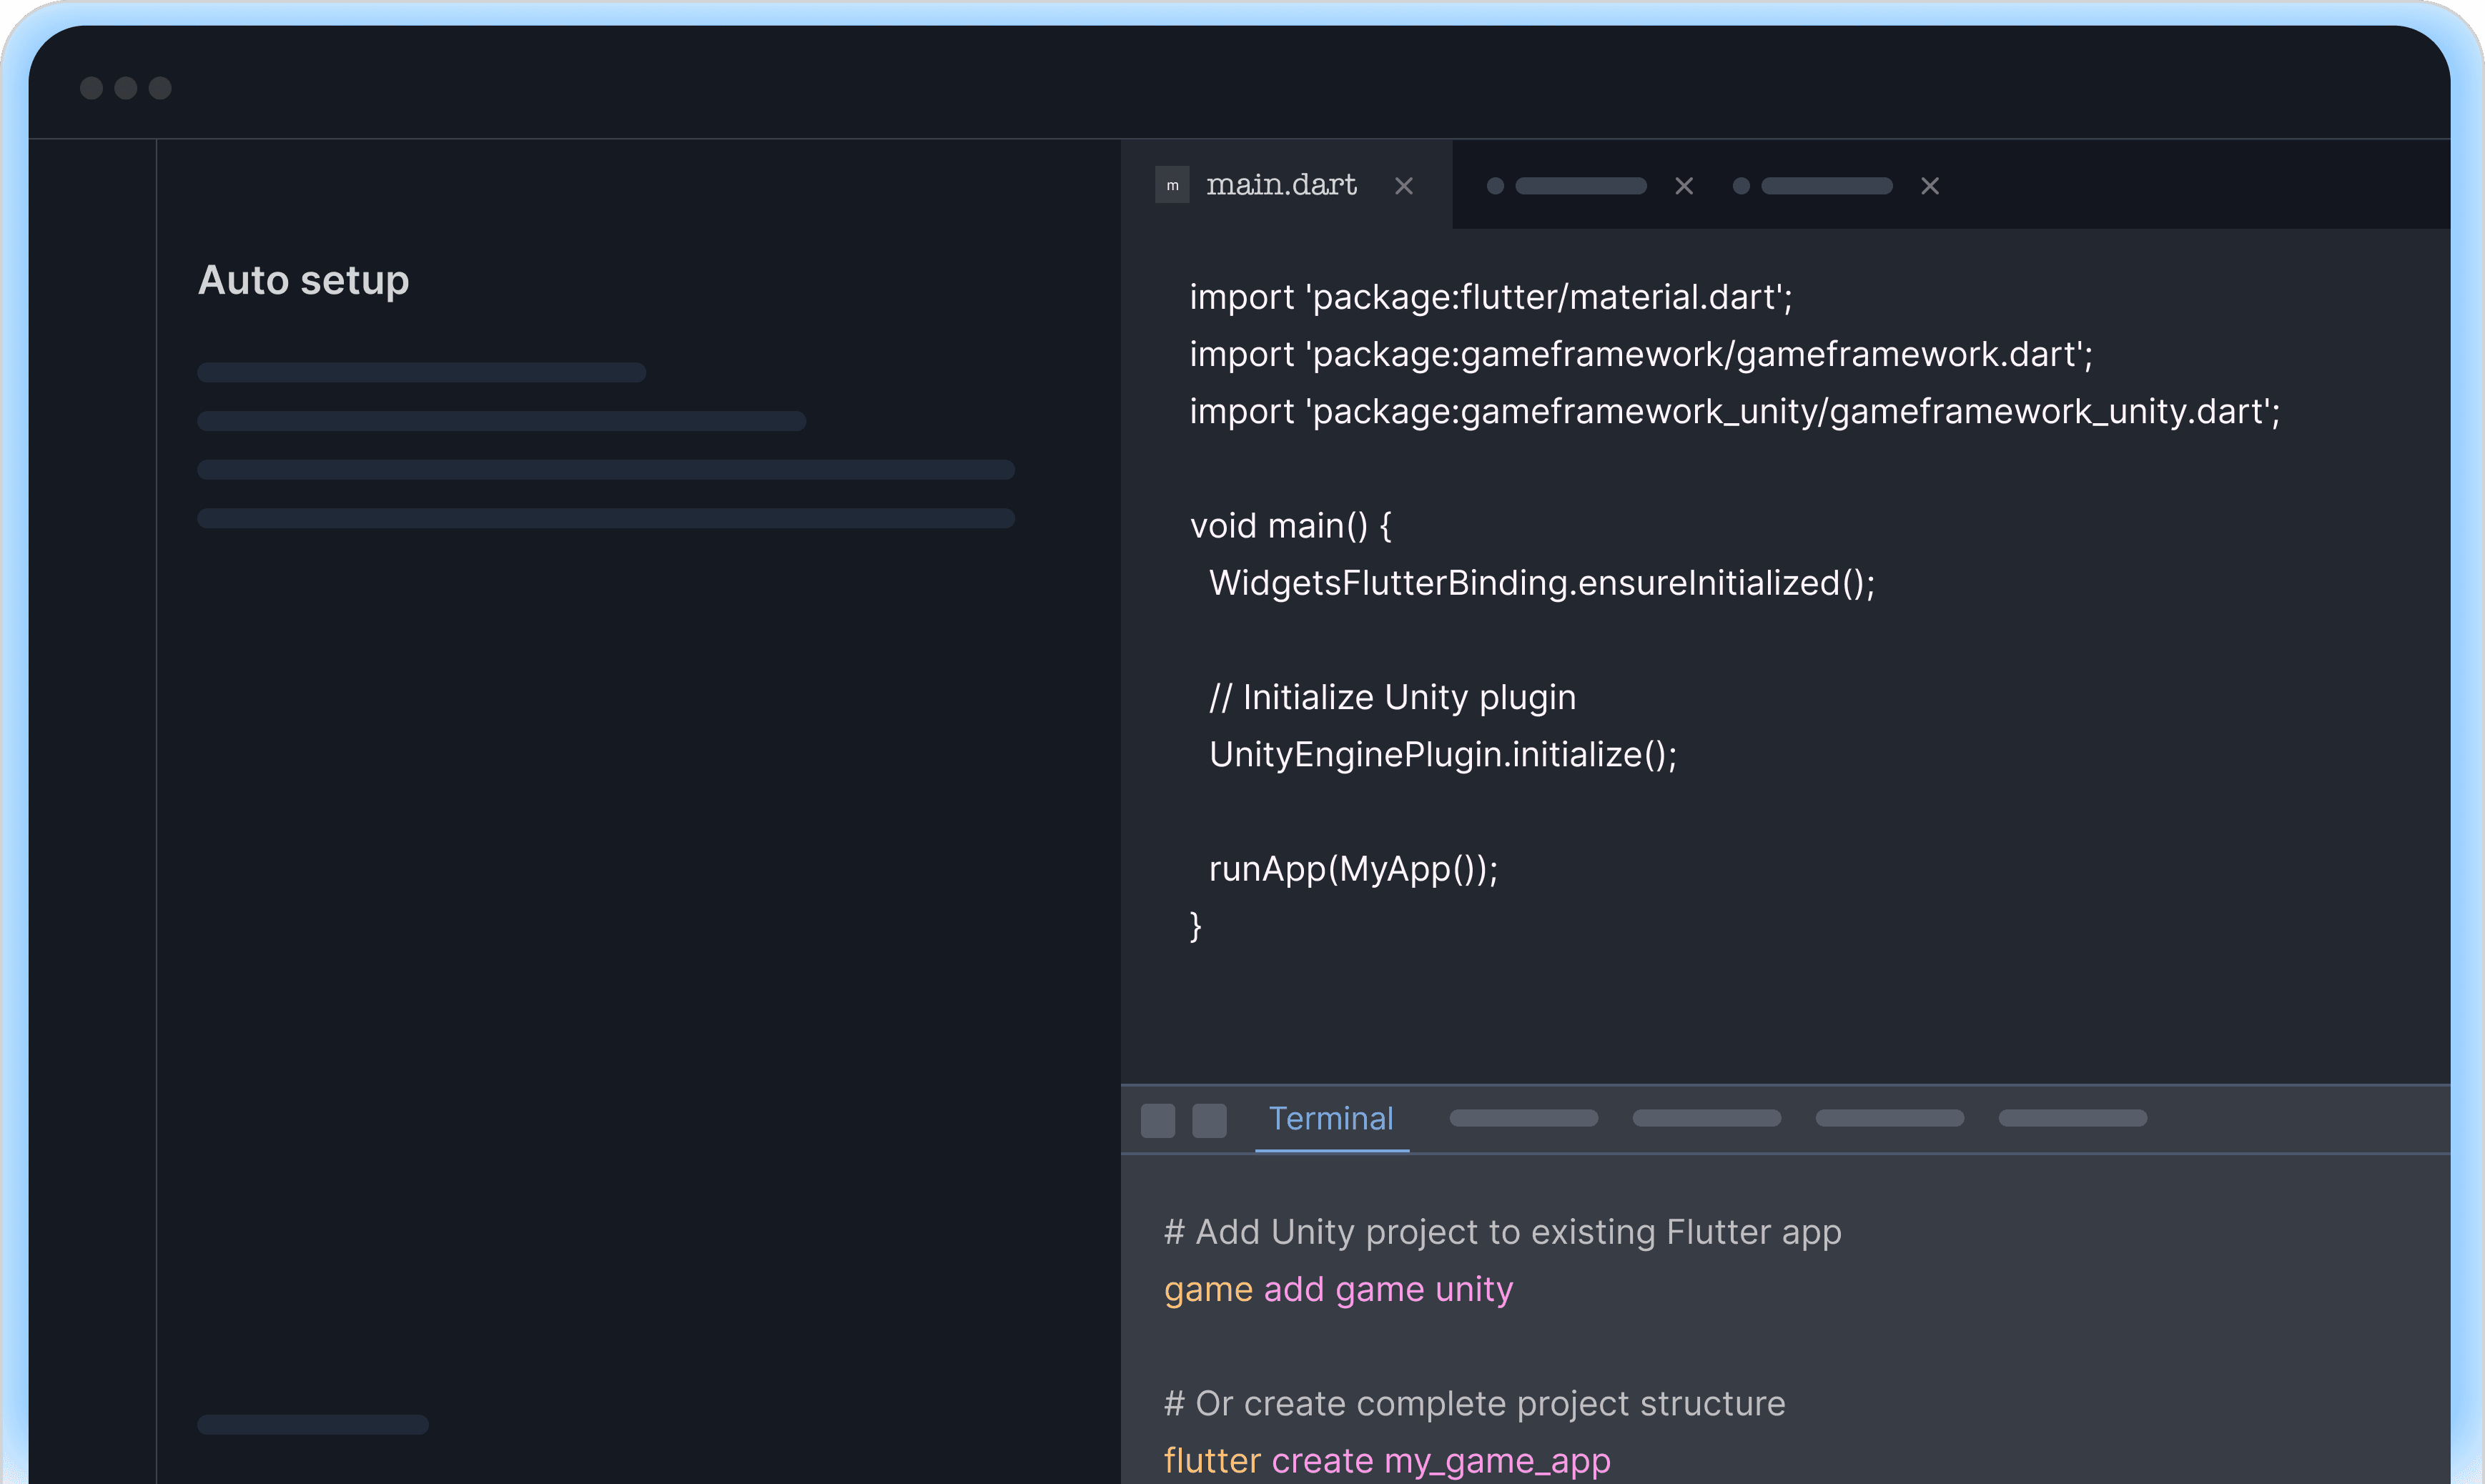
Task: Click the middle window control dot
Action: click(126, 88)
